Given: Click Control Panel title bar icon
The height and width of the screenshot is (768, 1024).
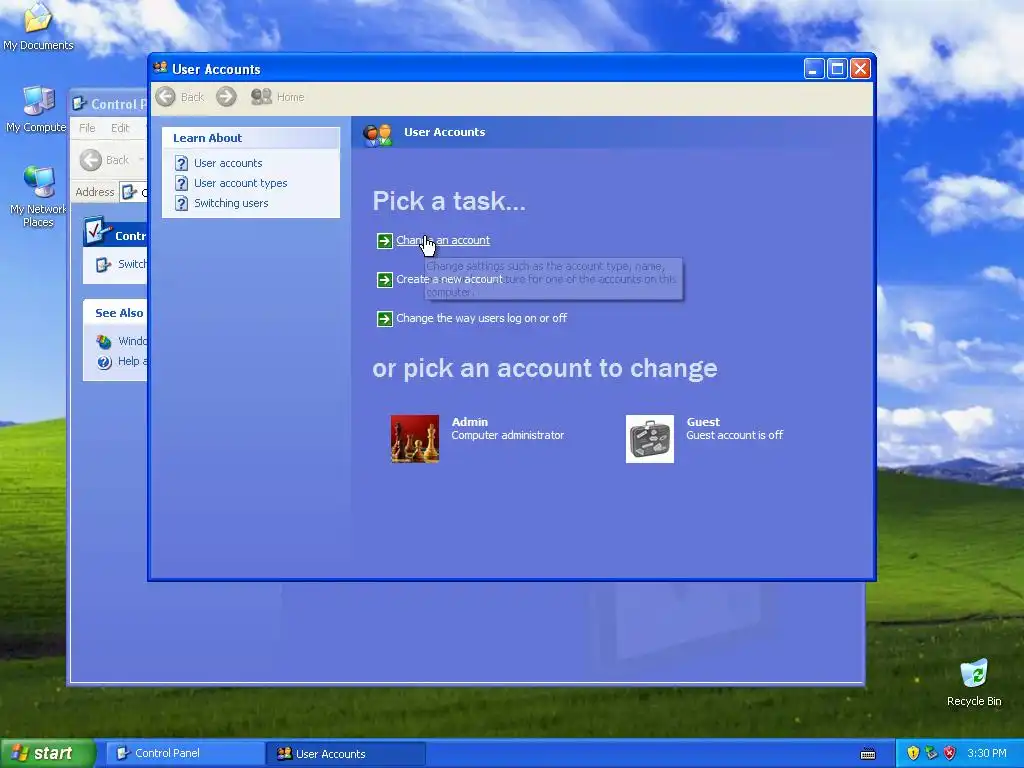Looking at the screenshot, I should pos(80,104).
